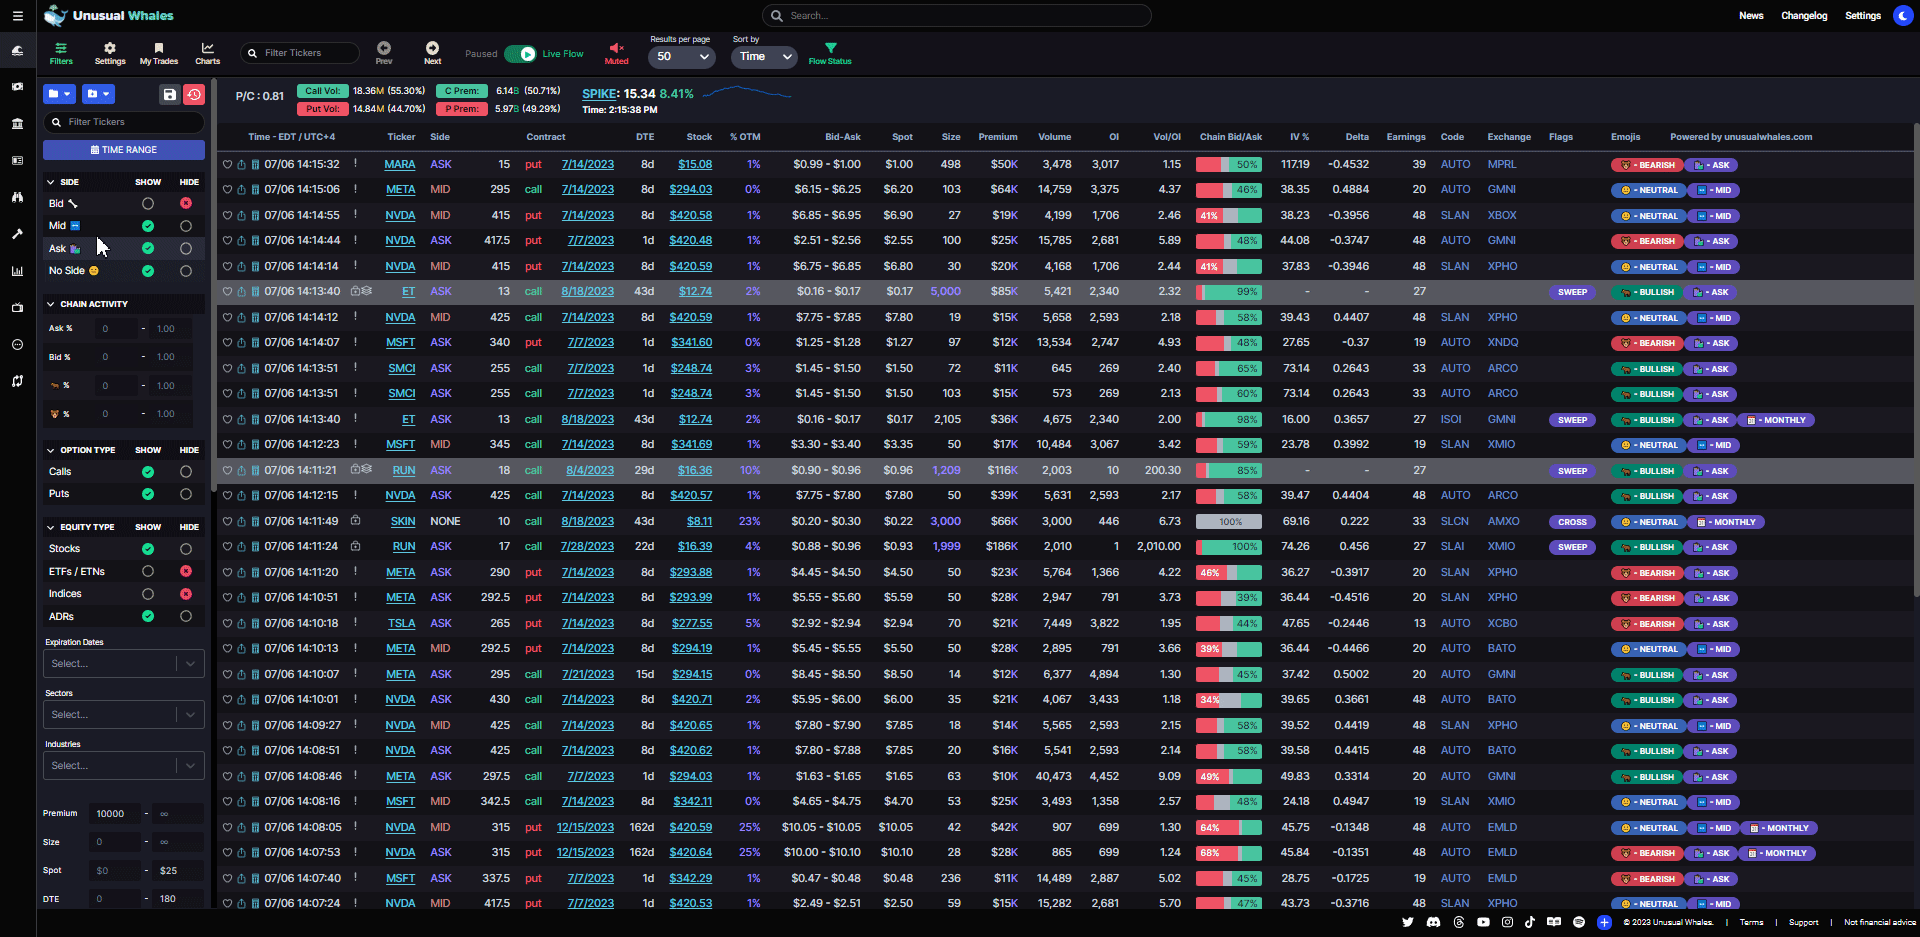Open the Terms footer link
Screen dimensions: 1920x937
pos(1751,922)
